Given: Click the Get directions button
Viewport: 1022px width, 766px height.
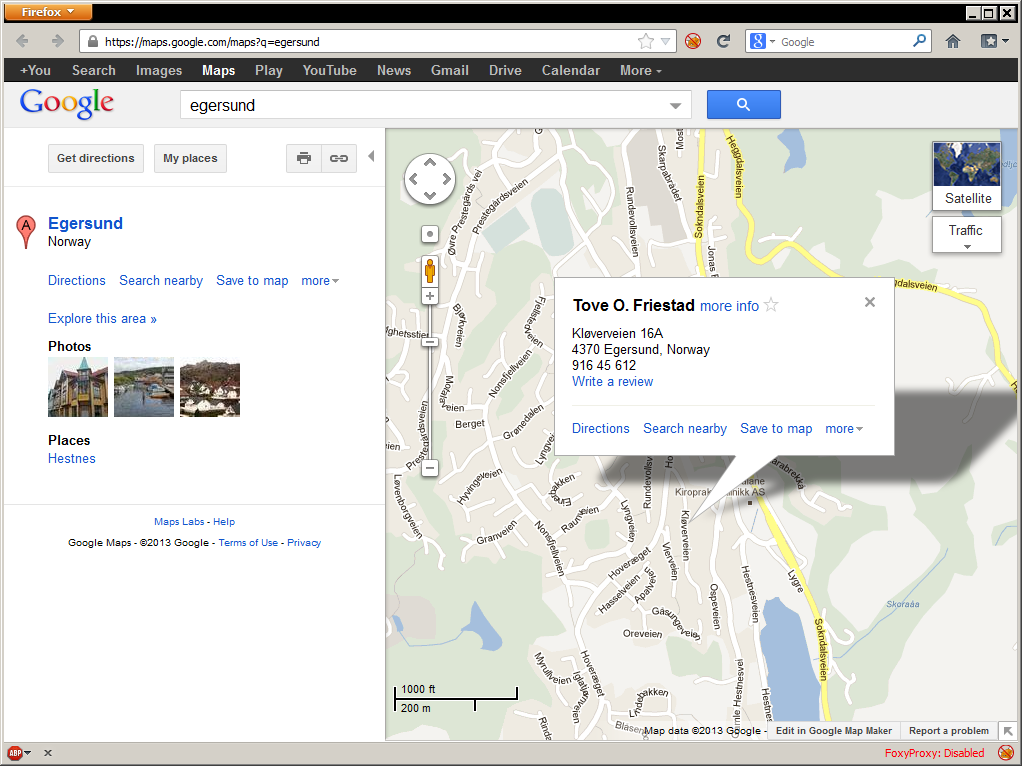Looking at the screenshot, I should coord(96,158).
